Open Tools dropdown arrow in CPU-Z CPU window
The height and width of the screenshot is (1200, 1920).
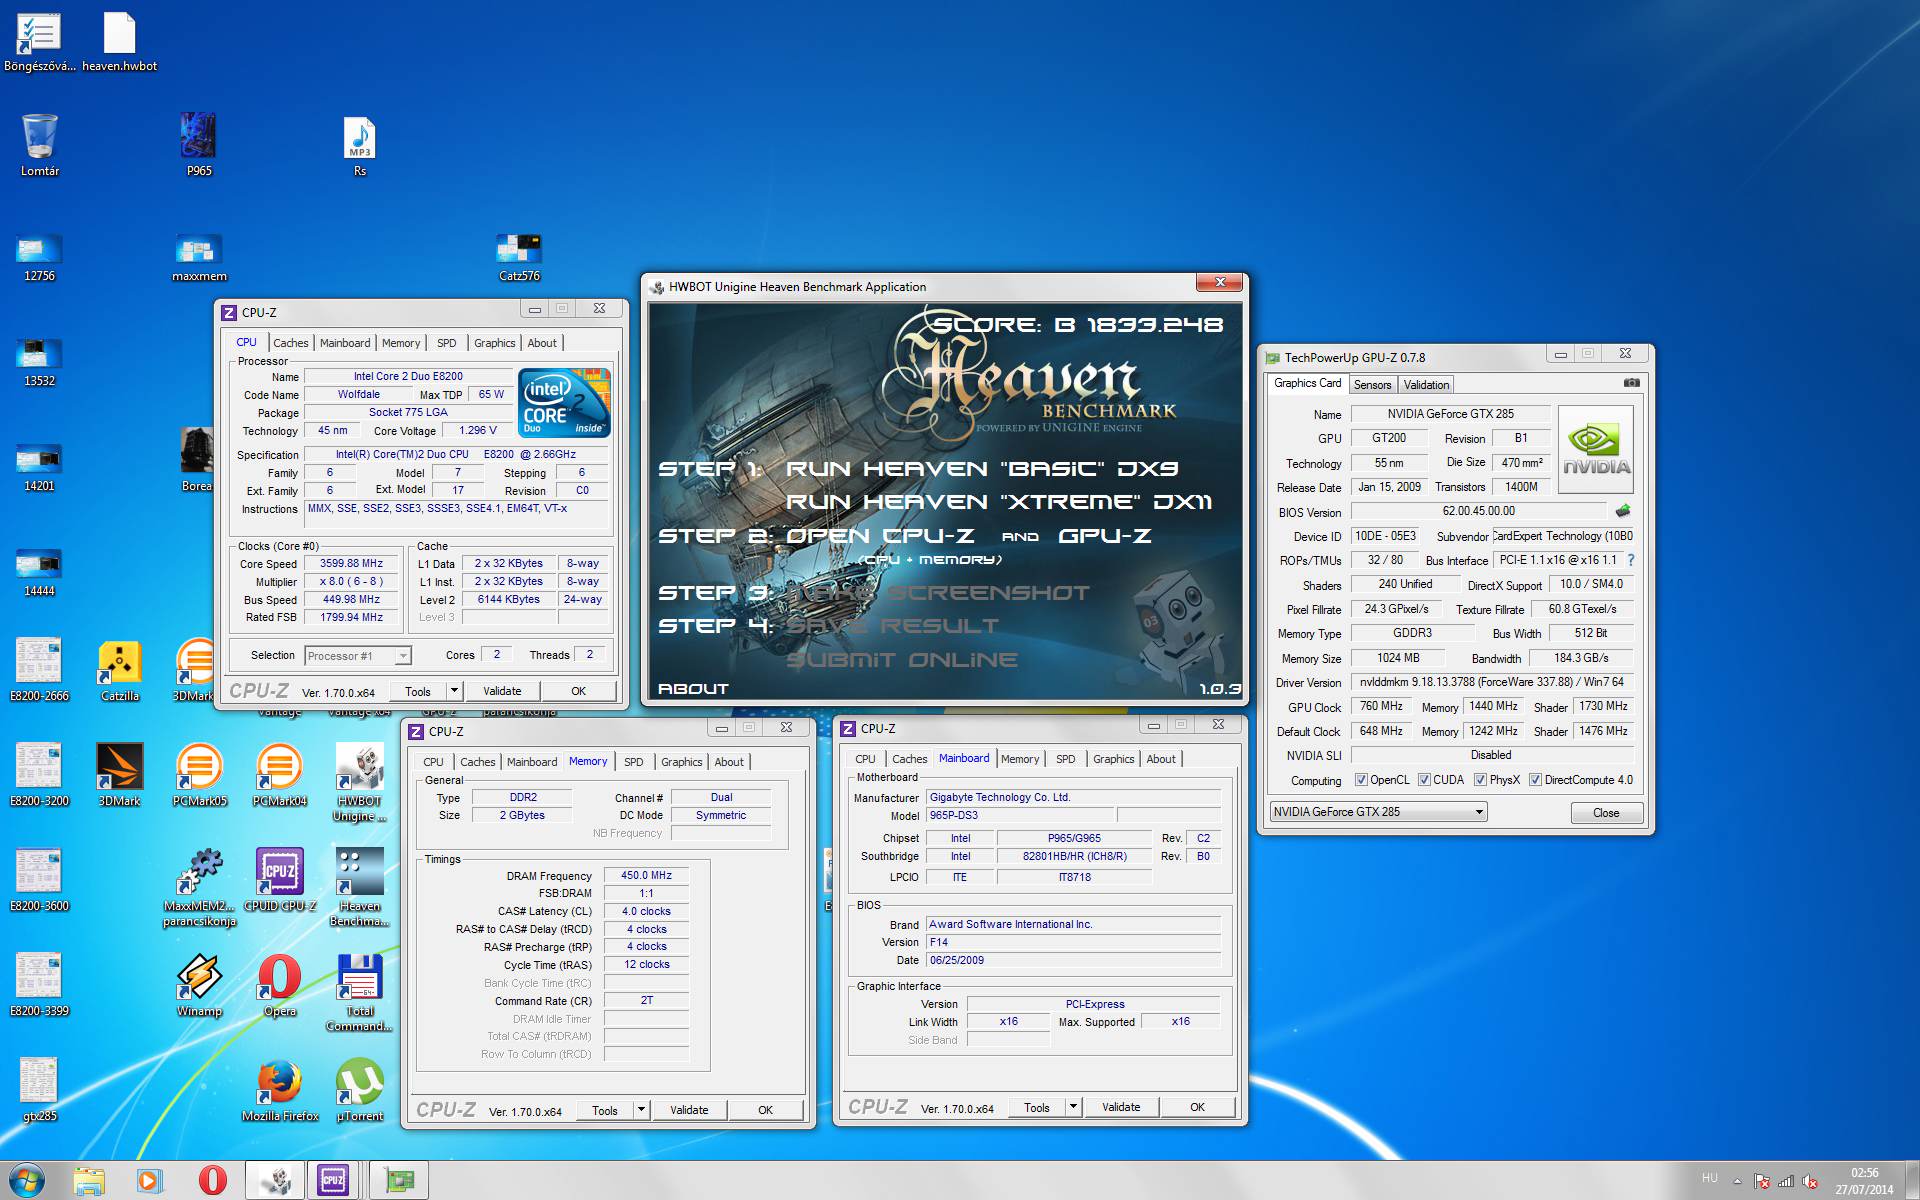(454, 691)
